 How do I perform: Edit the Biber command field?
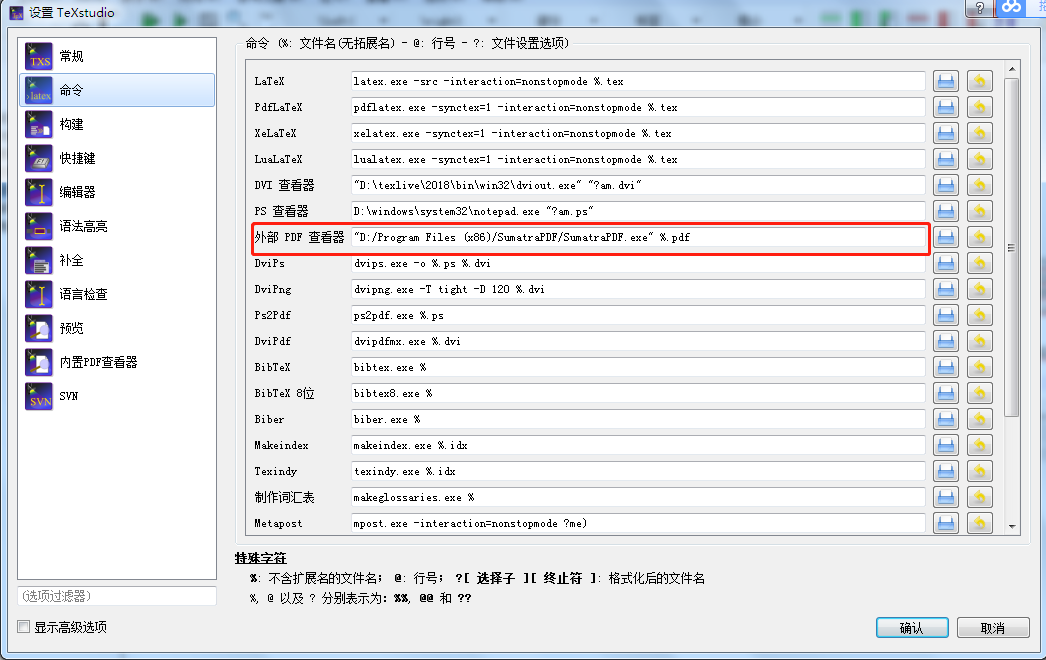(x=638, y=420)
